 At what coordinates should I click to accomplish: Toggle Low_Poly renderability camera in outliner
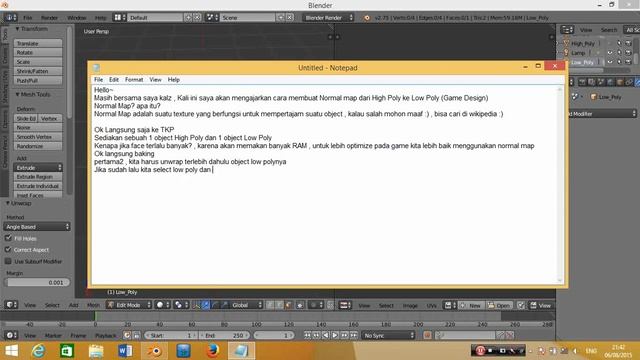[628, 62]
